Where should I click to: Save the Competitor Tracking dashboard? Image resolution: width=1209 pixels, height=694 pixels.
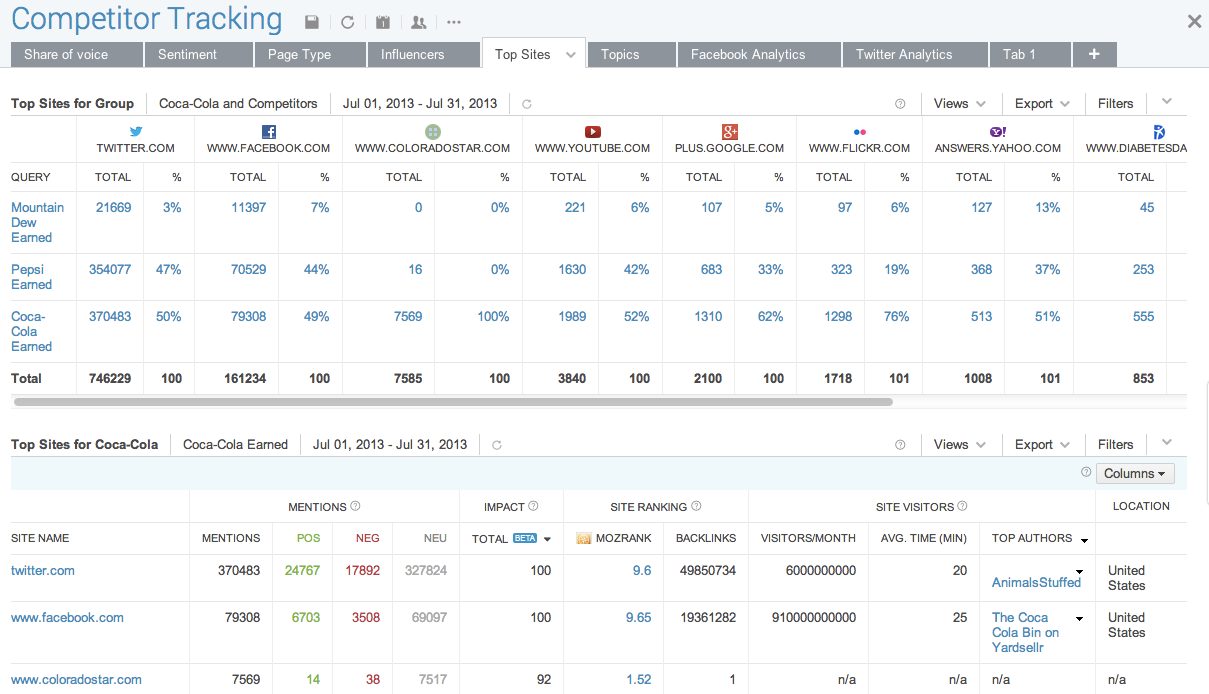(312, 22)
